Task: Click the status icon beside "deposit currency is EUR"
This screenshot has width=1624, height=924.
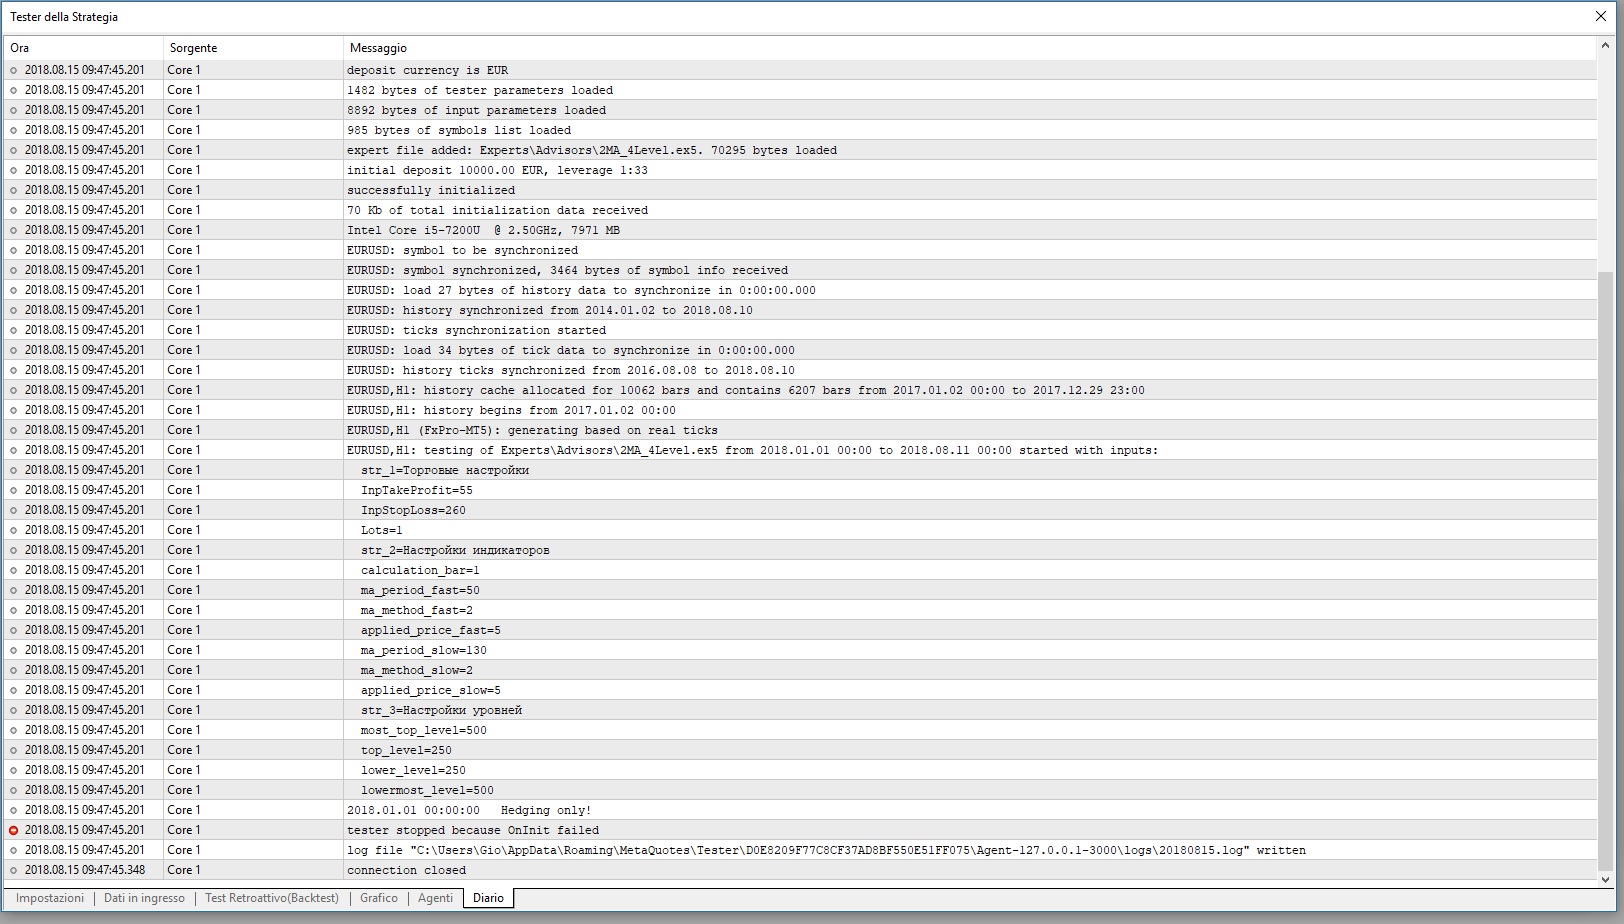Action: (14, 70)
